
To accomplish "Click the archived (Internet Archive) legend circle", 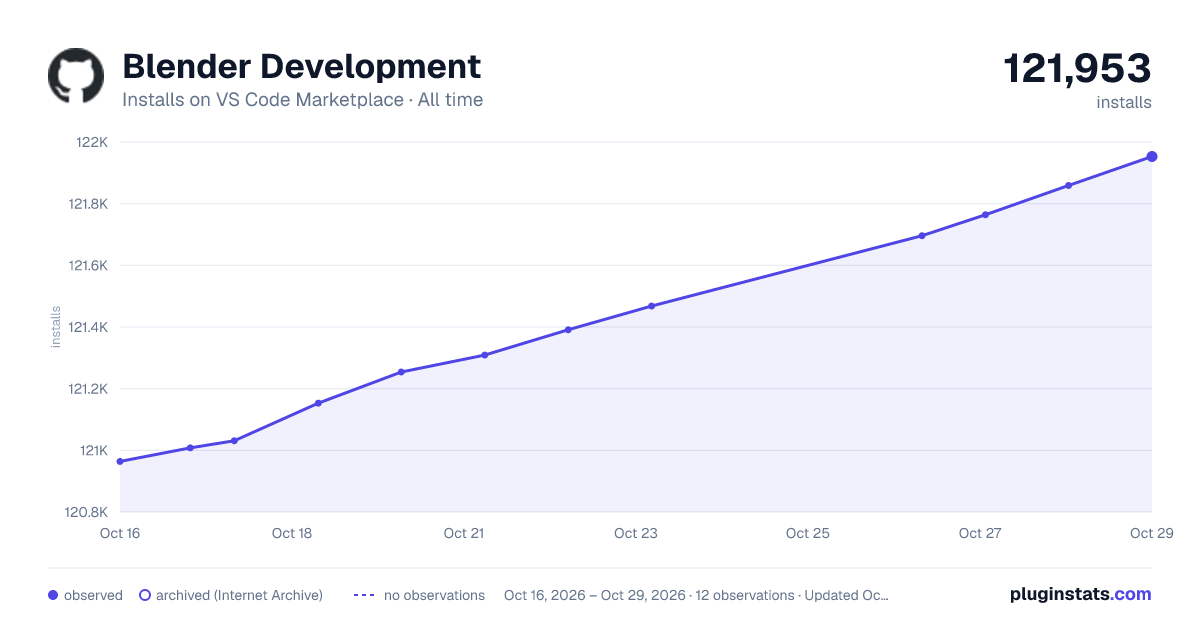I will (144, 595).
